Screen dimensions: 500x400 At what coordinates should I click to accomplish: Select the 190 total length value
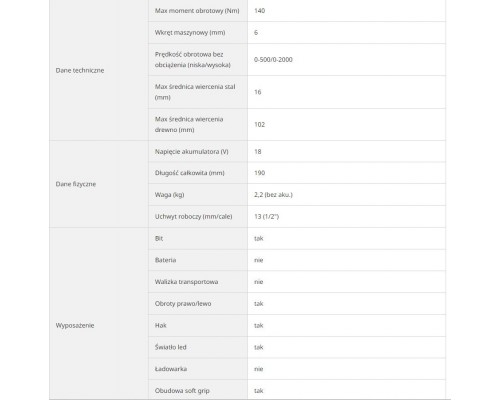tap(259, 173)
